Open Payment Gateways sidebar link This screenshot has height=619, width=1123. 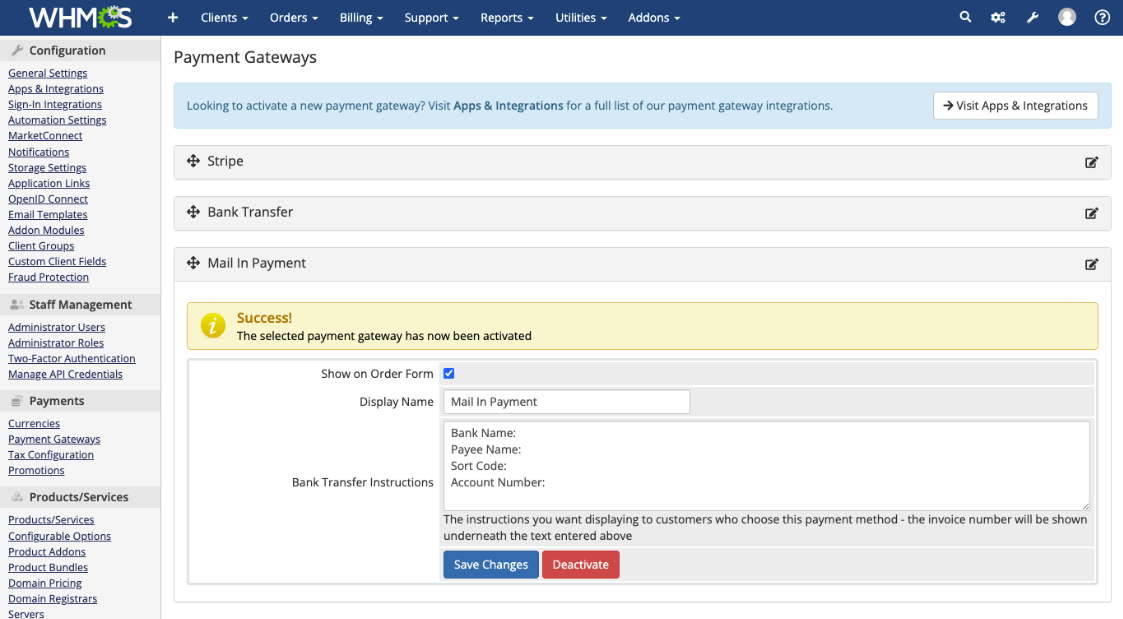point(54,439)
